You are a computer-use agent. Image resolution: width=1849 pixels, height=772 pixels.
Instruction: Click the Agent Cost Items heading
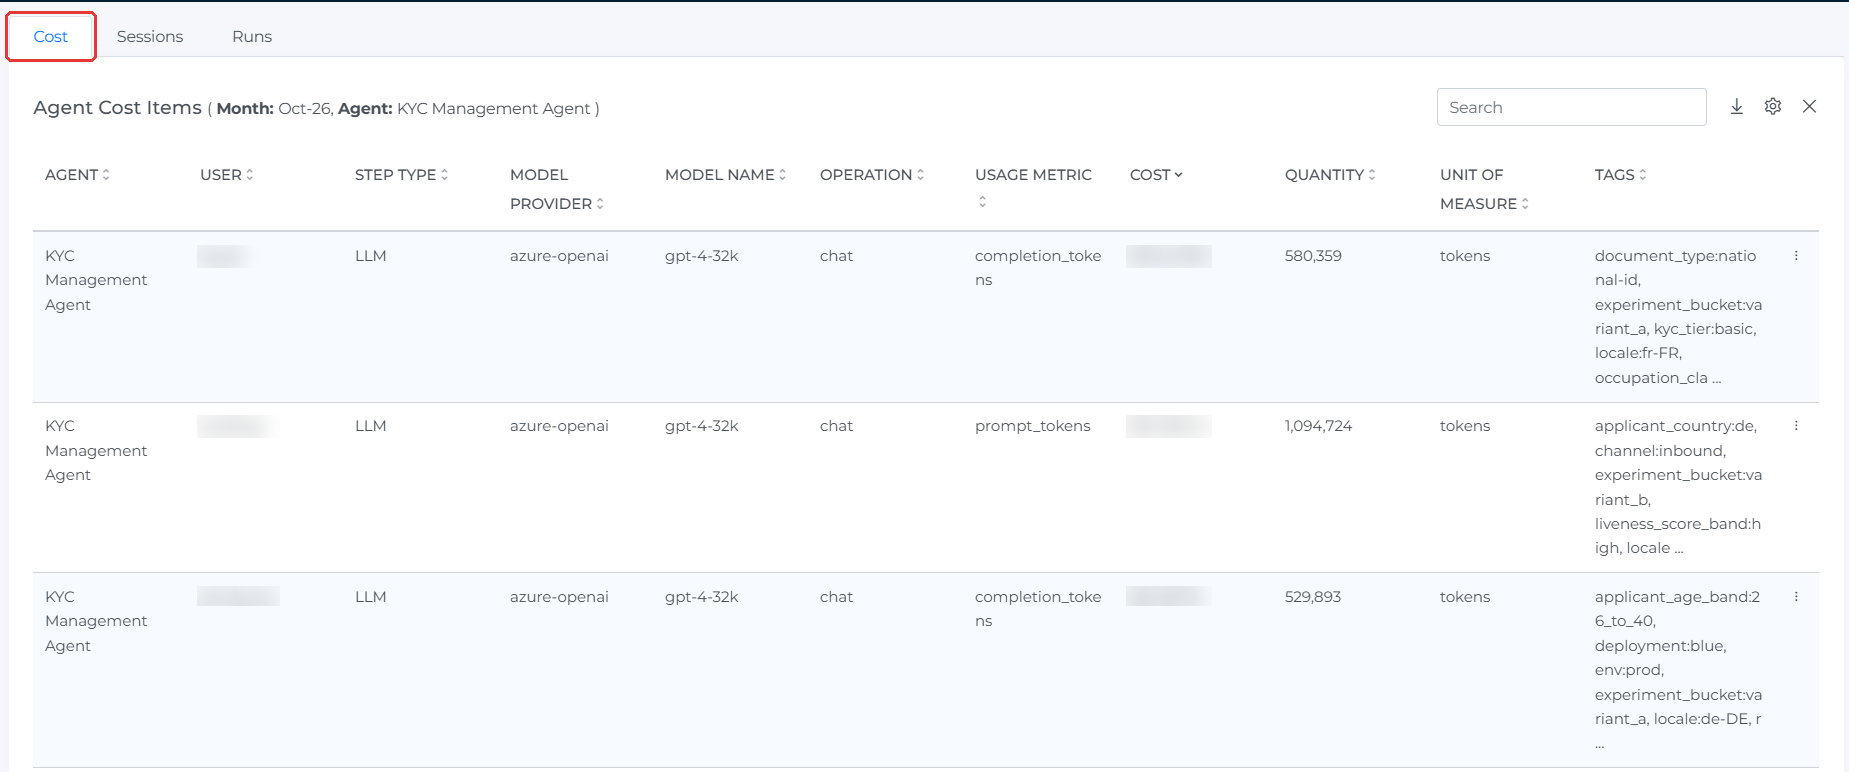pyautogui.click(x=117, y=108)
